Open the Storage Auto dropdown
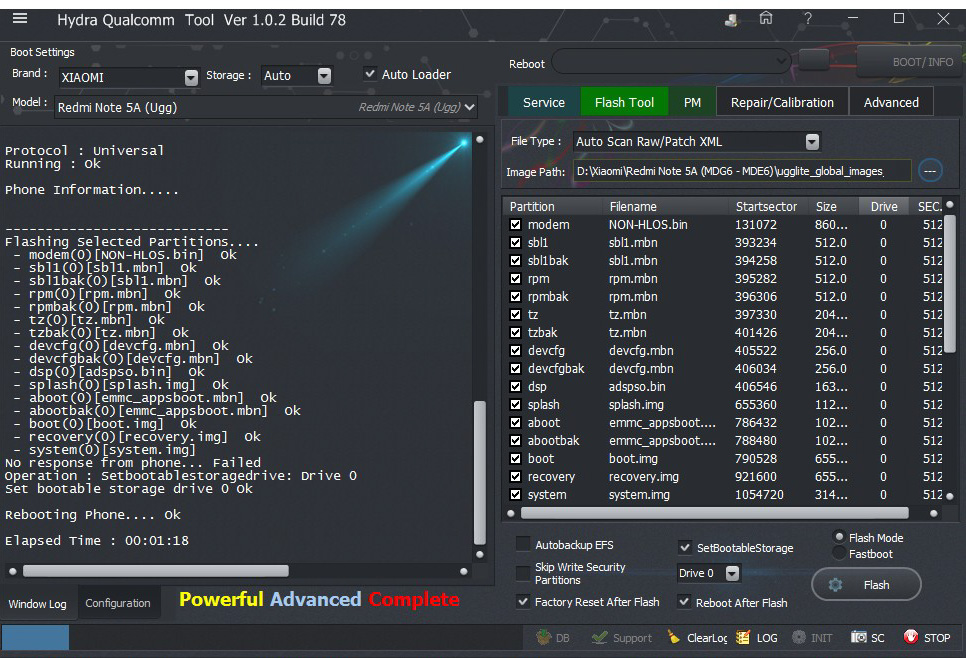966x658 pixels. [324, 76]
